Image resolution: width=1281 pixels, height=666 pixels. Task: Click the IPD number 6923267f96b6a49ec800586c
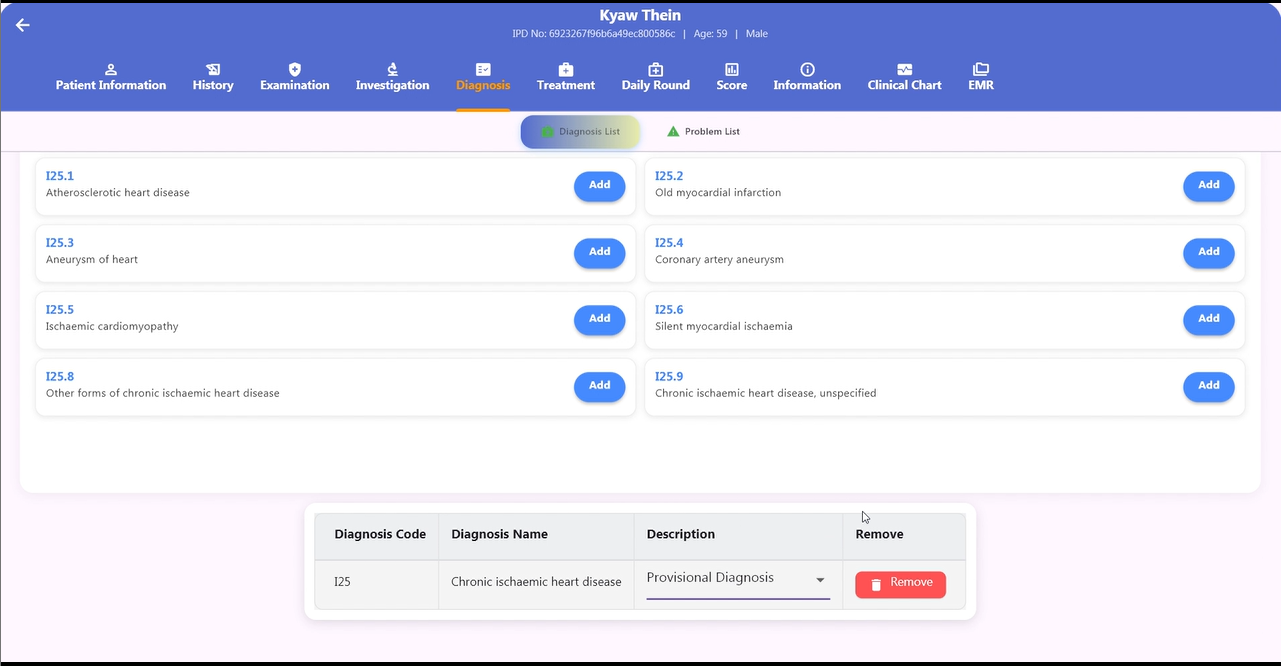(x=612, y=34)
